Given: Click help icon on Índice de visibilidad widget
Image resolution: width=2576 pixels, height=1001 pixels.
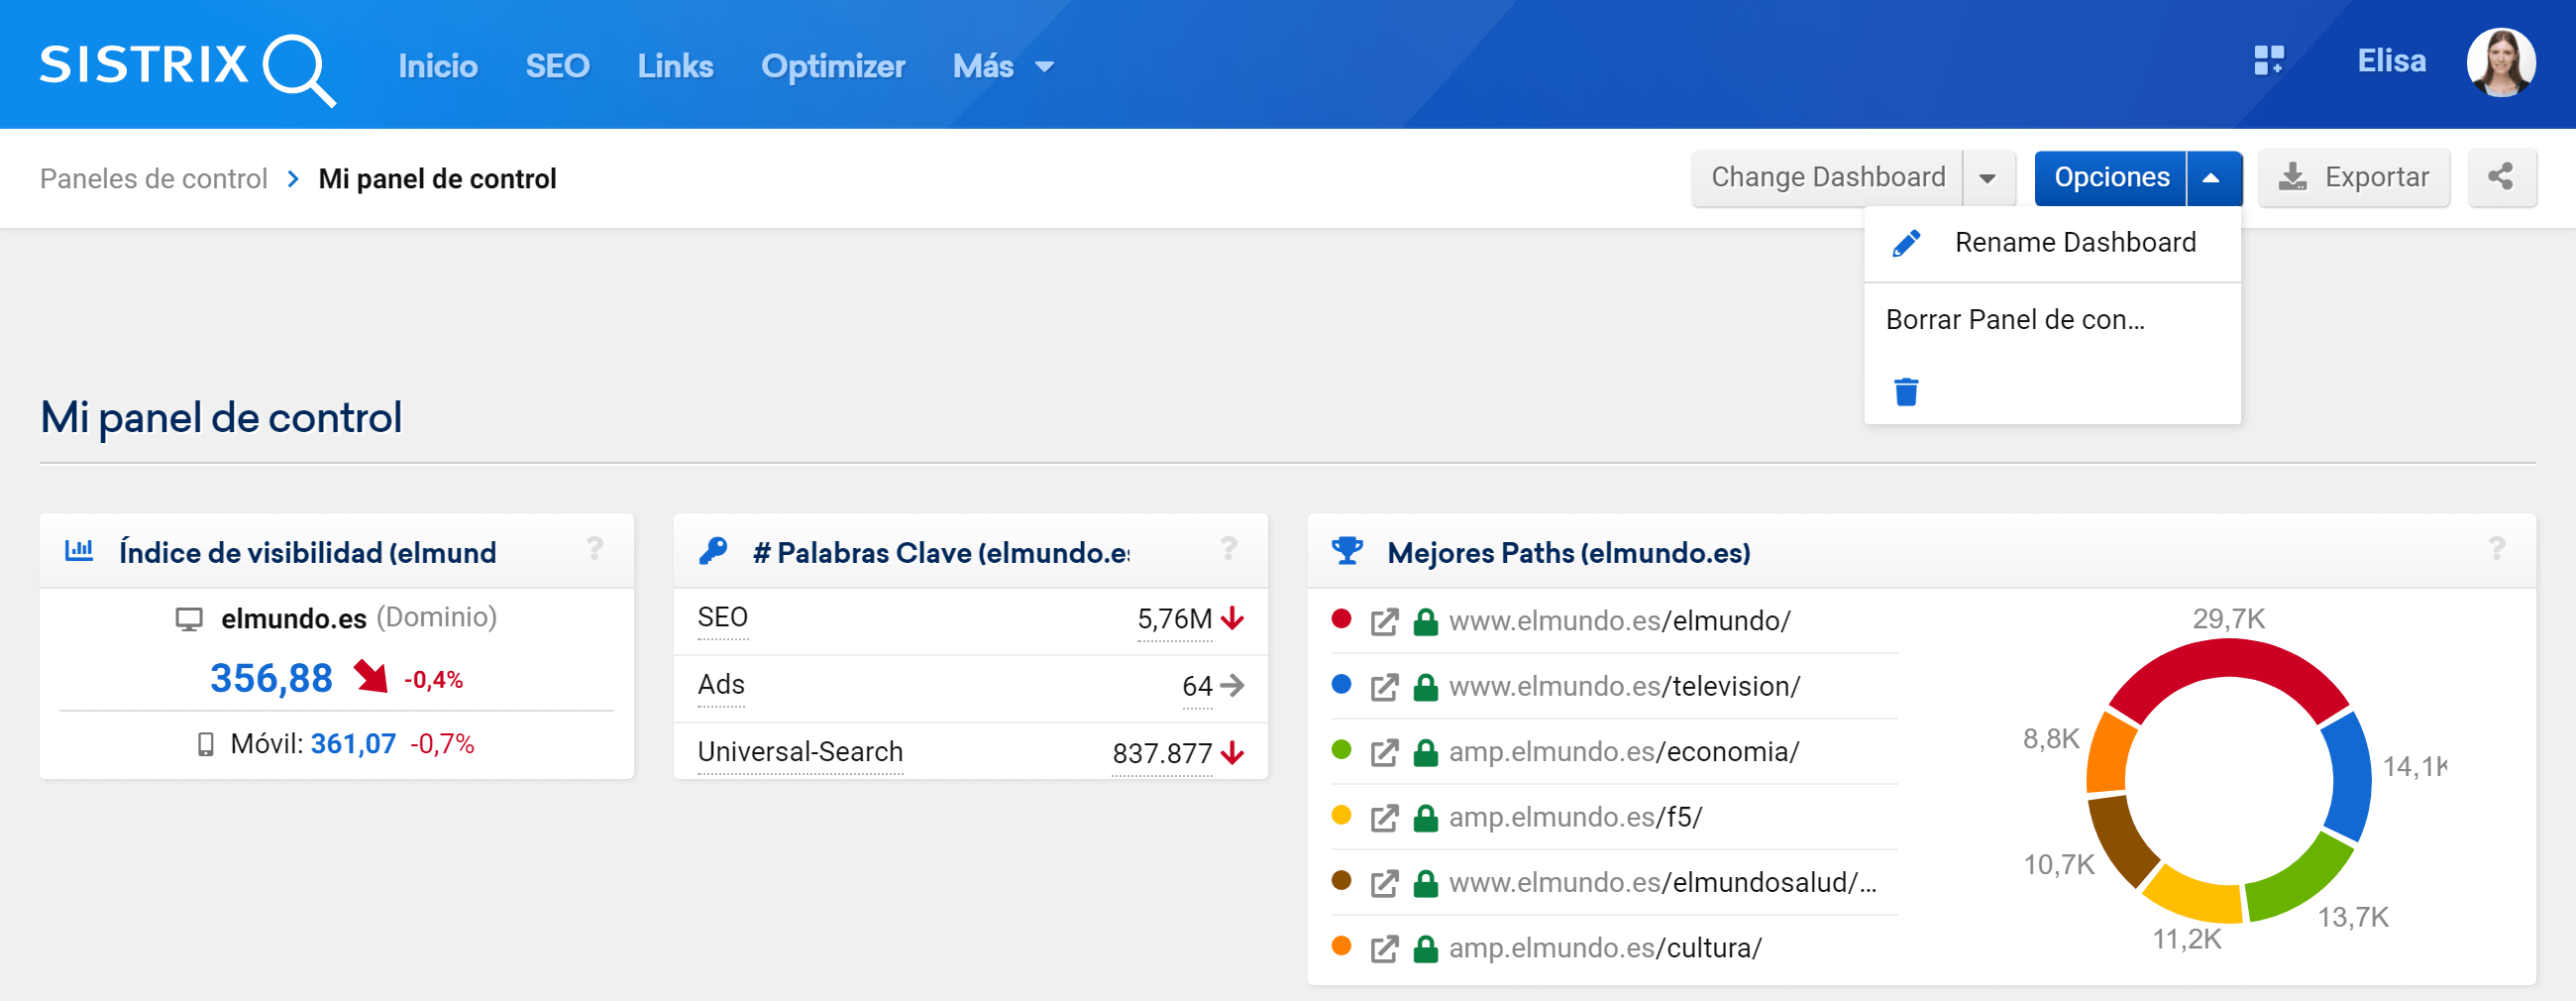Looking at the screenshot, I should (x=595, y=549).
